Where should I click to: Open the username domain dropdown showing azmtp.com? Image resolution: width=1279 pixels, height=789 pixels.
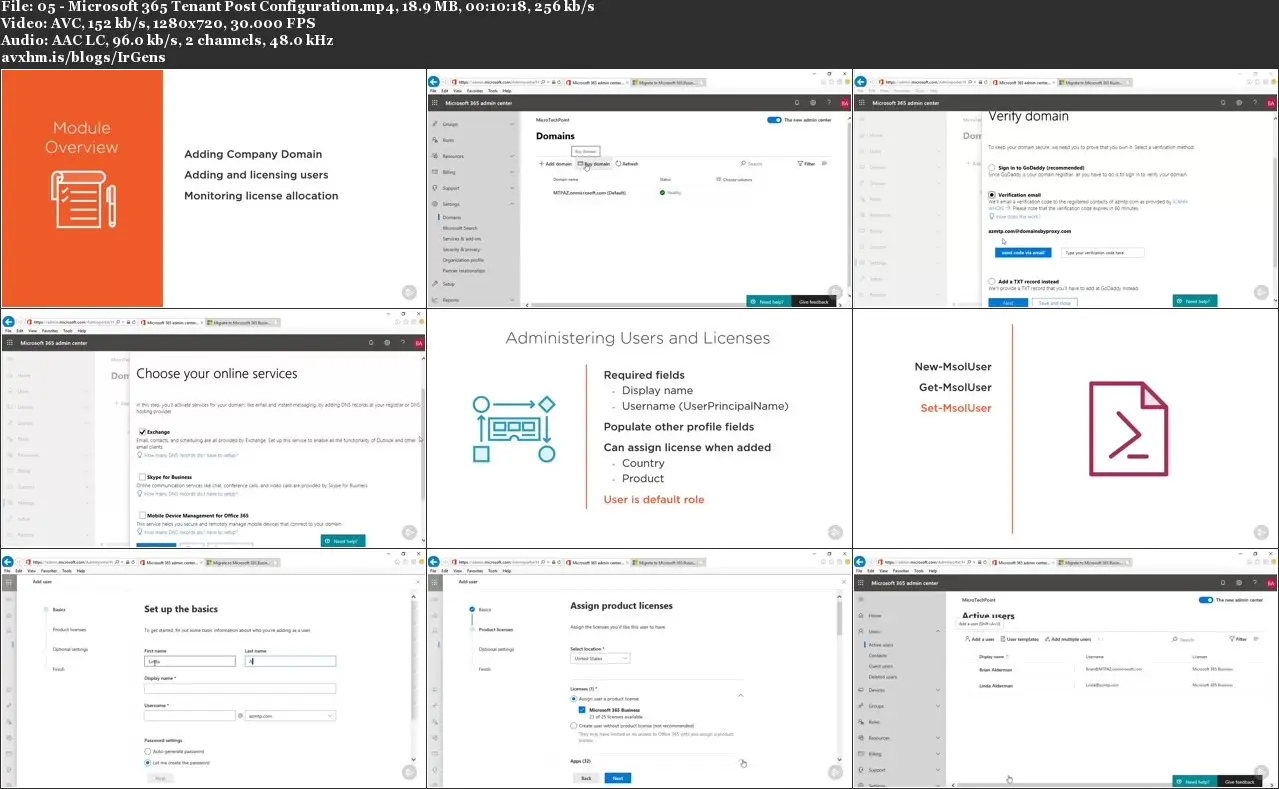[288, 716]
